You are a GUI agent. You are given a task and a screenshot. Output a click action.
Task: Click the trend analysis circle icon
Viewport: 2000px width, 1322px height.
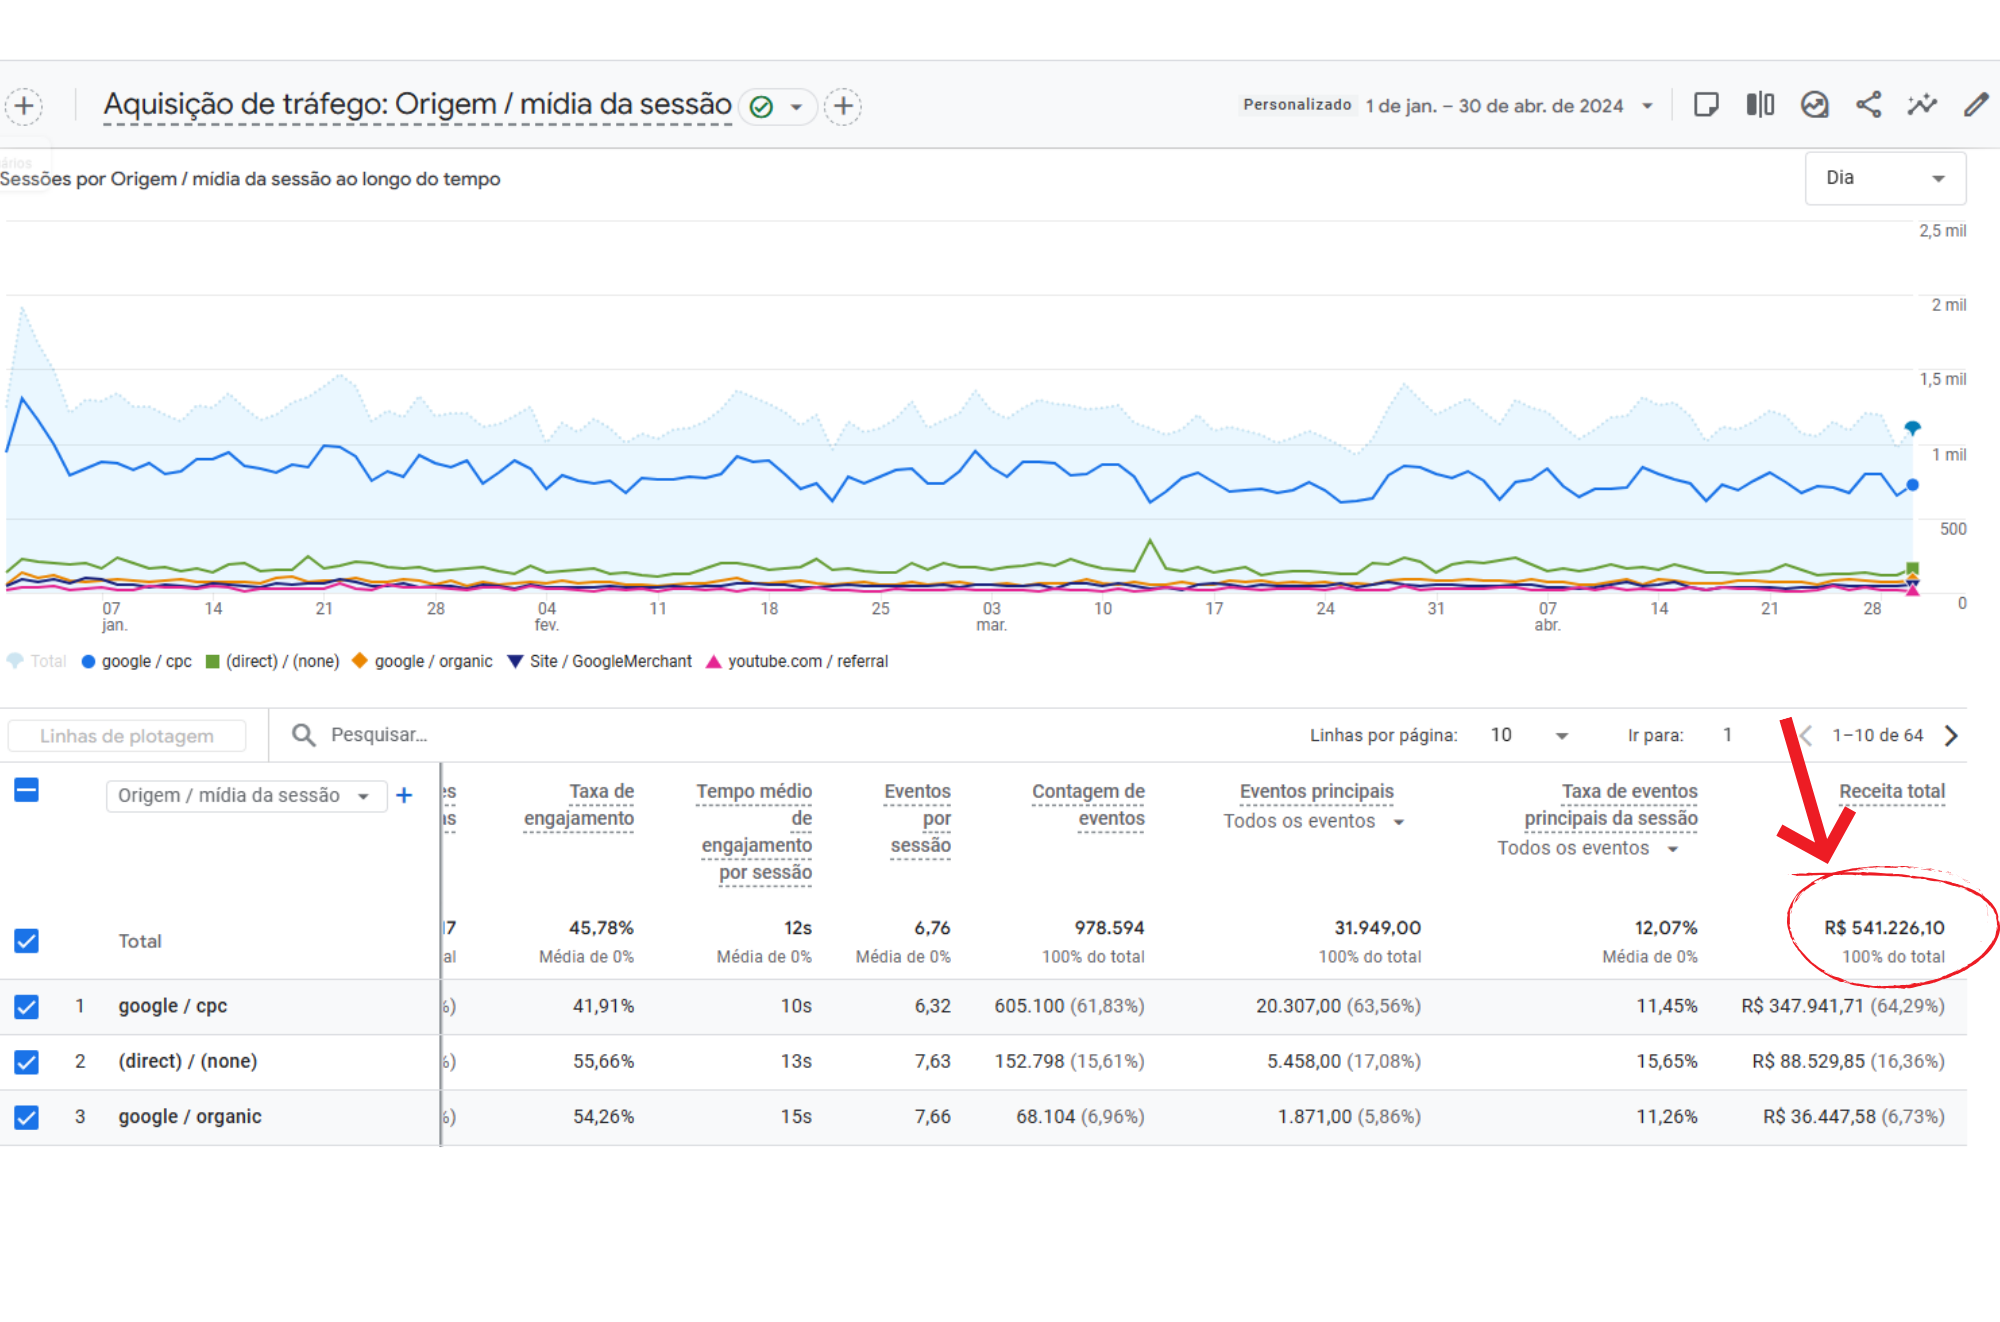point(1814,105)
